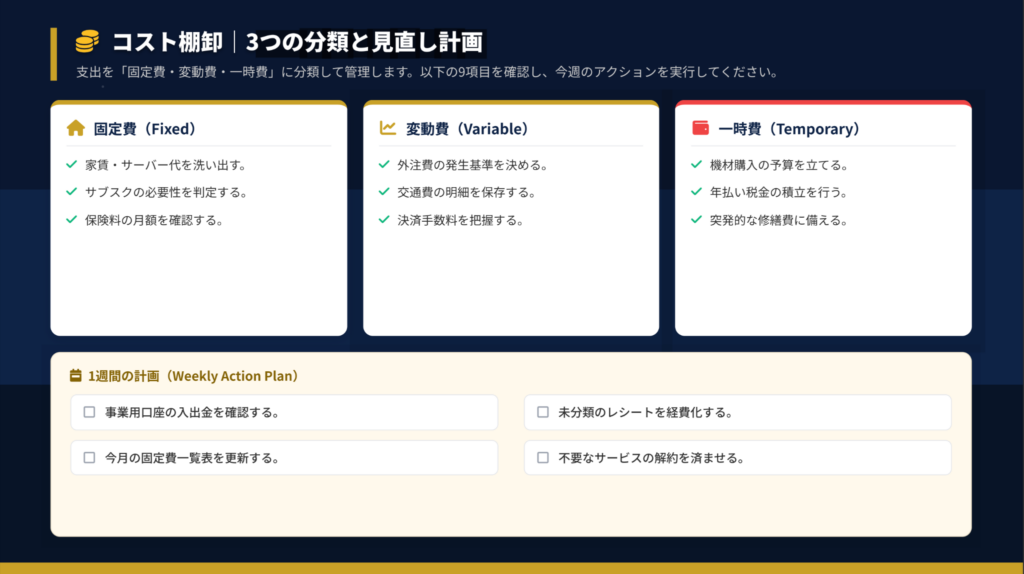Click the checkmark next to 家賃・サーバー代を洗い出す
The width and height of the screenshot is (1024, 574).
(71, 164)
